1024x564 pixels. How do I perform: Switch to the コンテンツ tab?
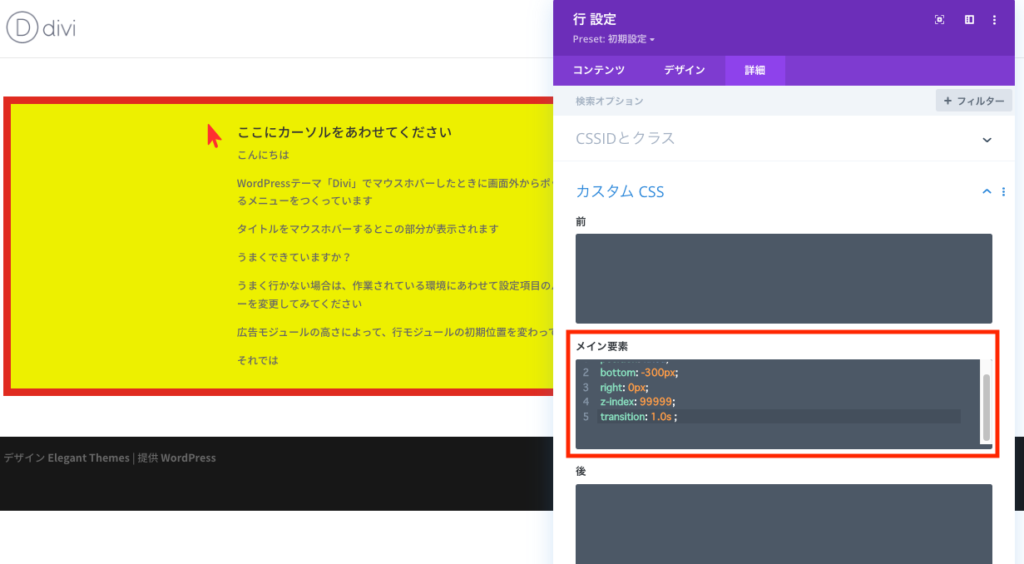(599, 70)
